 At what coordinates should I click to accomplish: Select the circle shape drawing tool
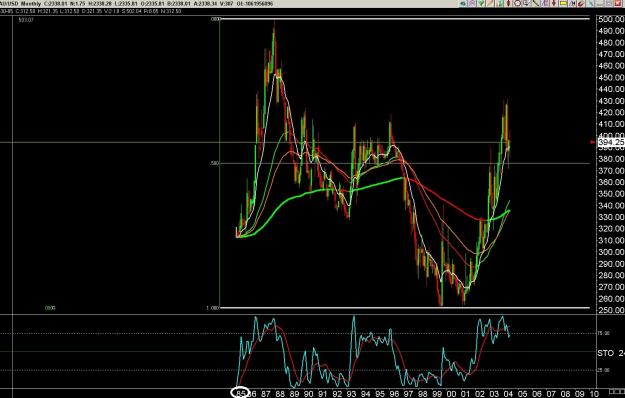517,4
